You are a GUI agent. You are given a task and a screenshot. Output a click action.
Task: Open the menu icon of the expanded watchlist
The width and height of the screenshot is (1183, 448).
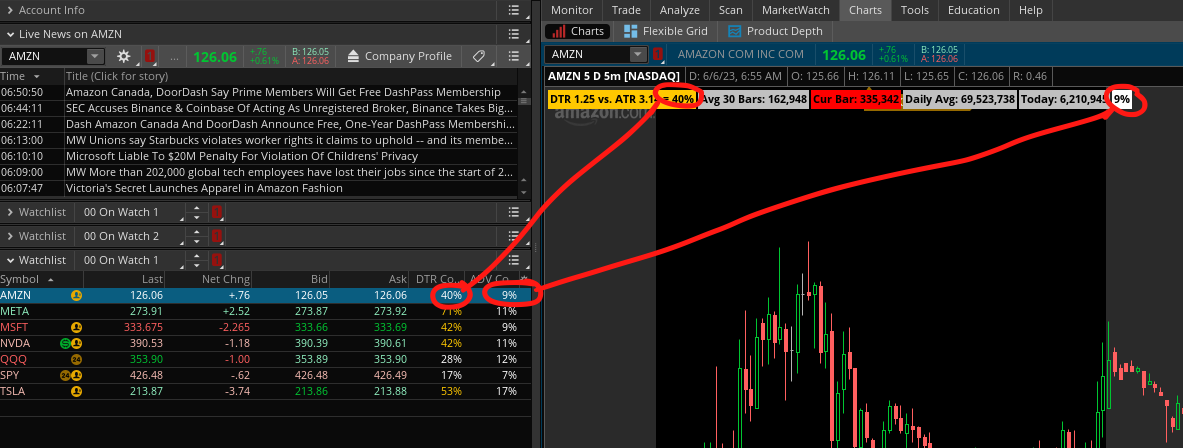[x=514, y=260]
